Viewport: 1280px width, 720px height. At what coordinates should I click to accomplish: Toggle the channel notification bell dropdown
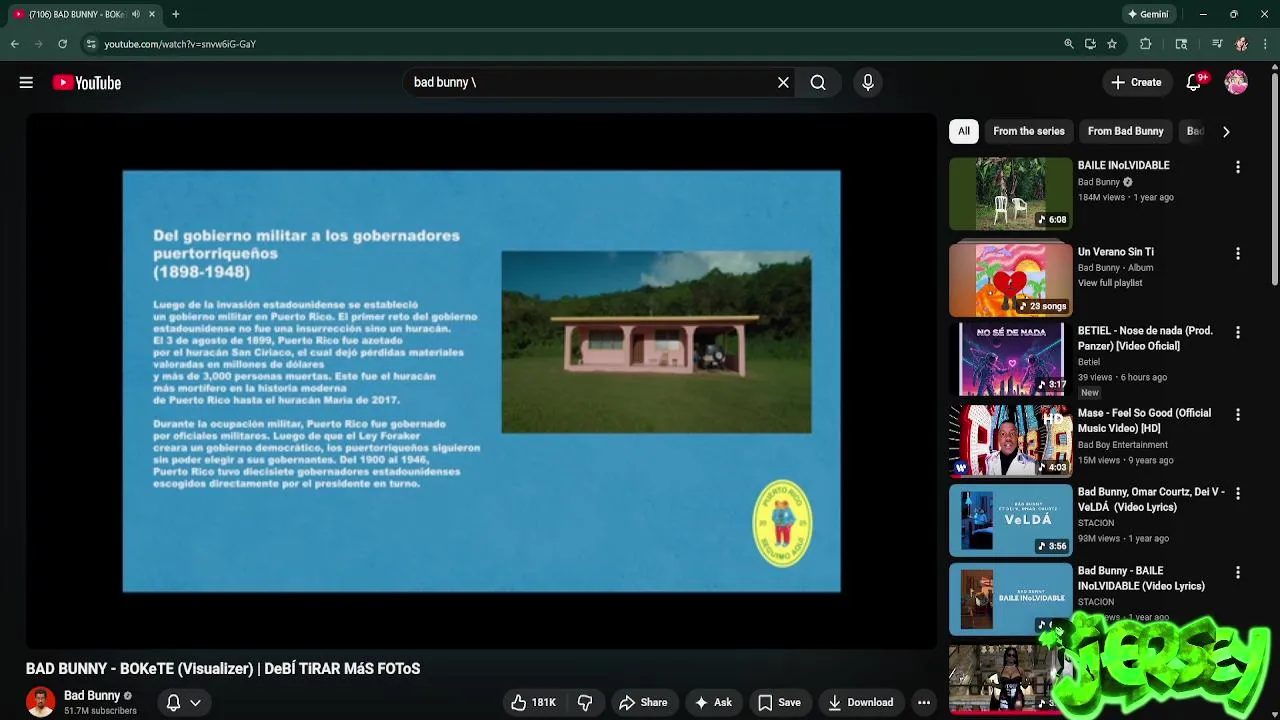click(x=183, y=702)
